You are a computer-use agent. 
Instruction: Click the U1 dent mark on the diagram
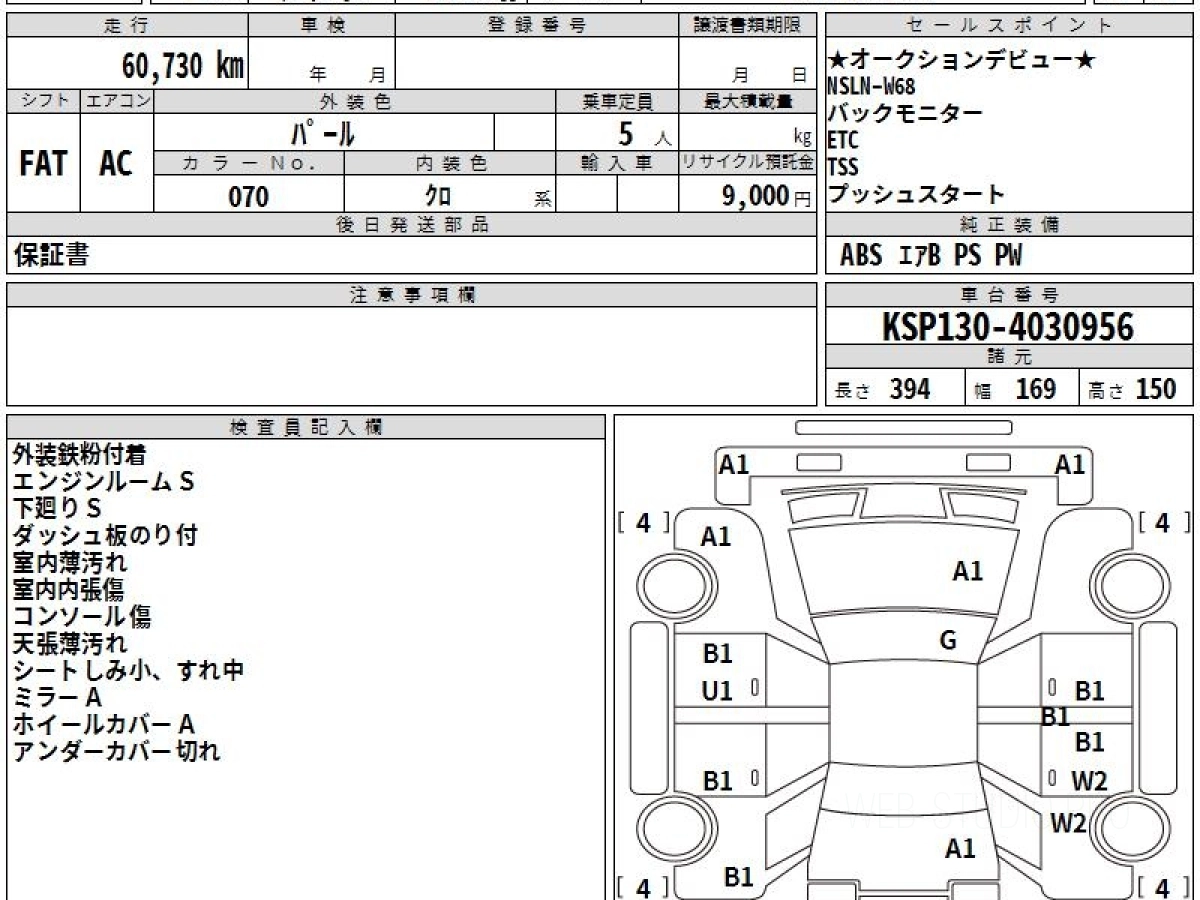click(x=717, y=691)
